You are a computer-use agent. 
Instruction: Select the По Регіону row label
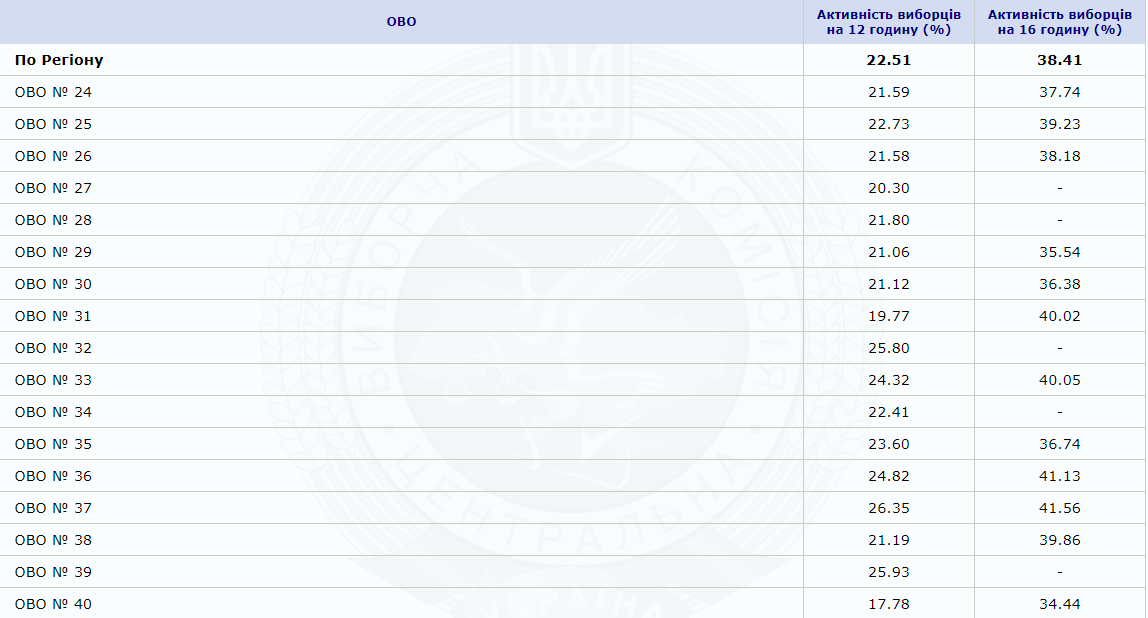coord(59,60)
